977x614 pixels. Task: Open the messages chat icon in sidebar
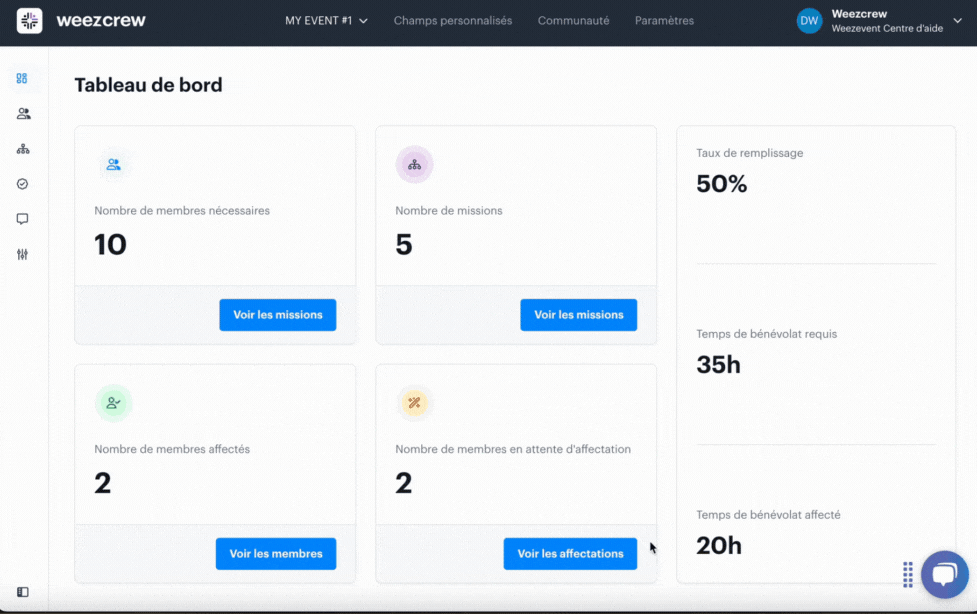[x=22, y=219]
